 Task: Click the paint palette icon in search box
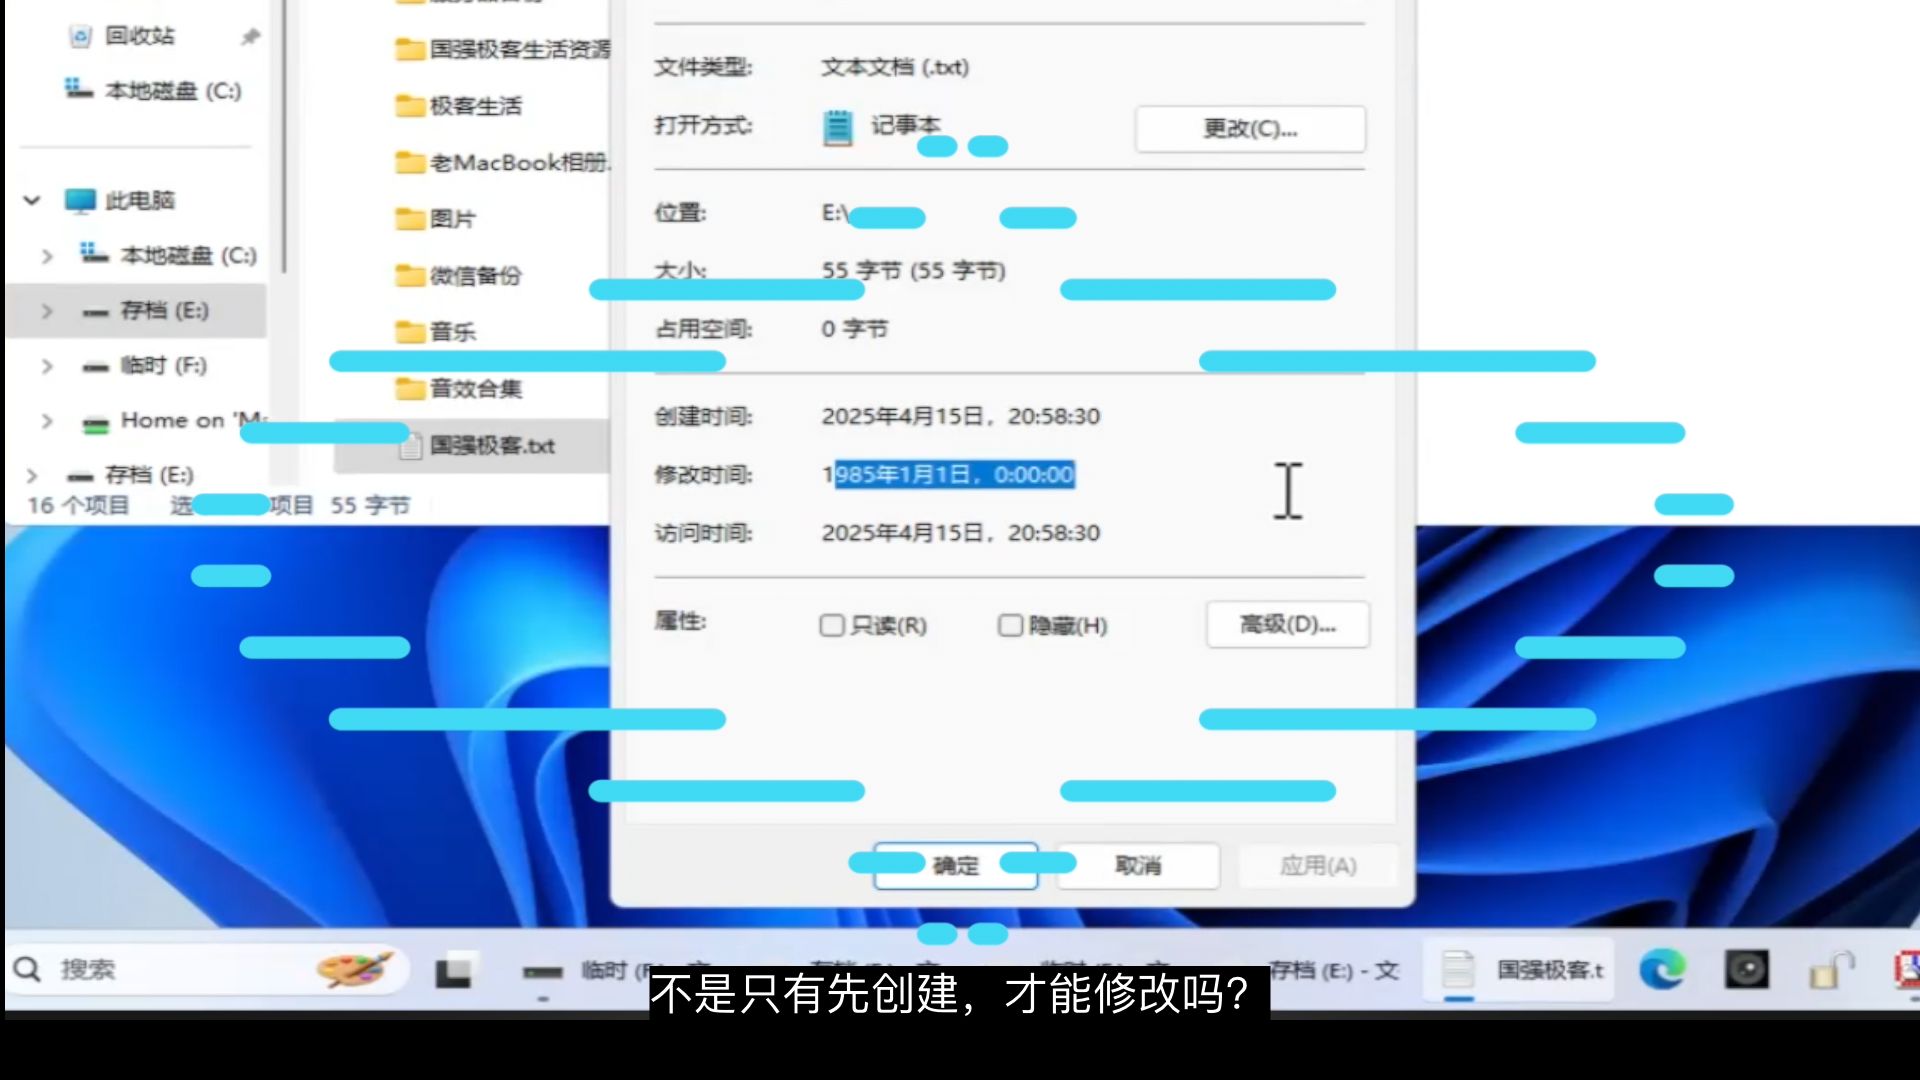[x=354, y=969]
